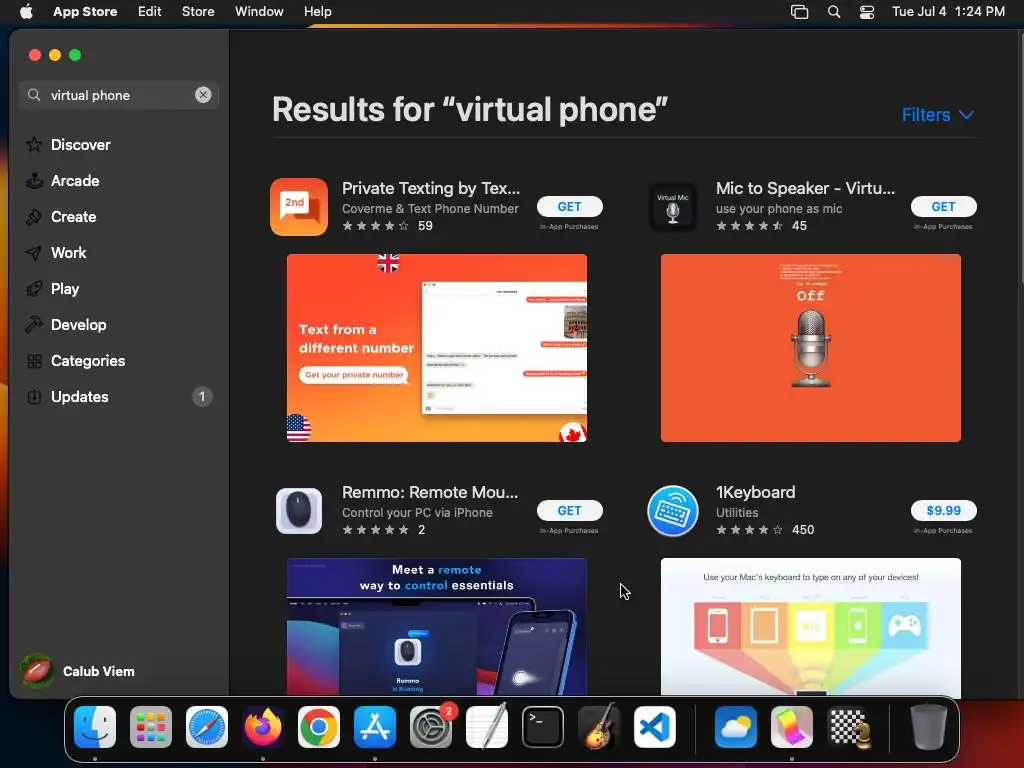The image size is (1024, 768).
Task: Launch Safari from the Dock
Action: point(207,727)
